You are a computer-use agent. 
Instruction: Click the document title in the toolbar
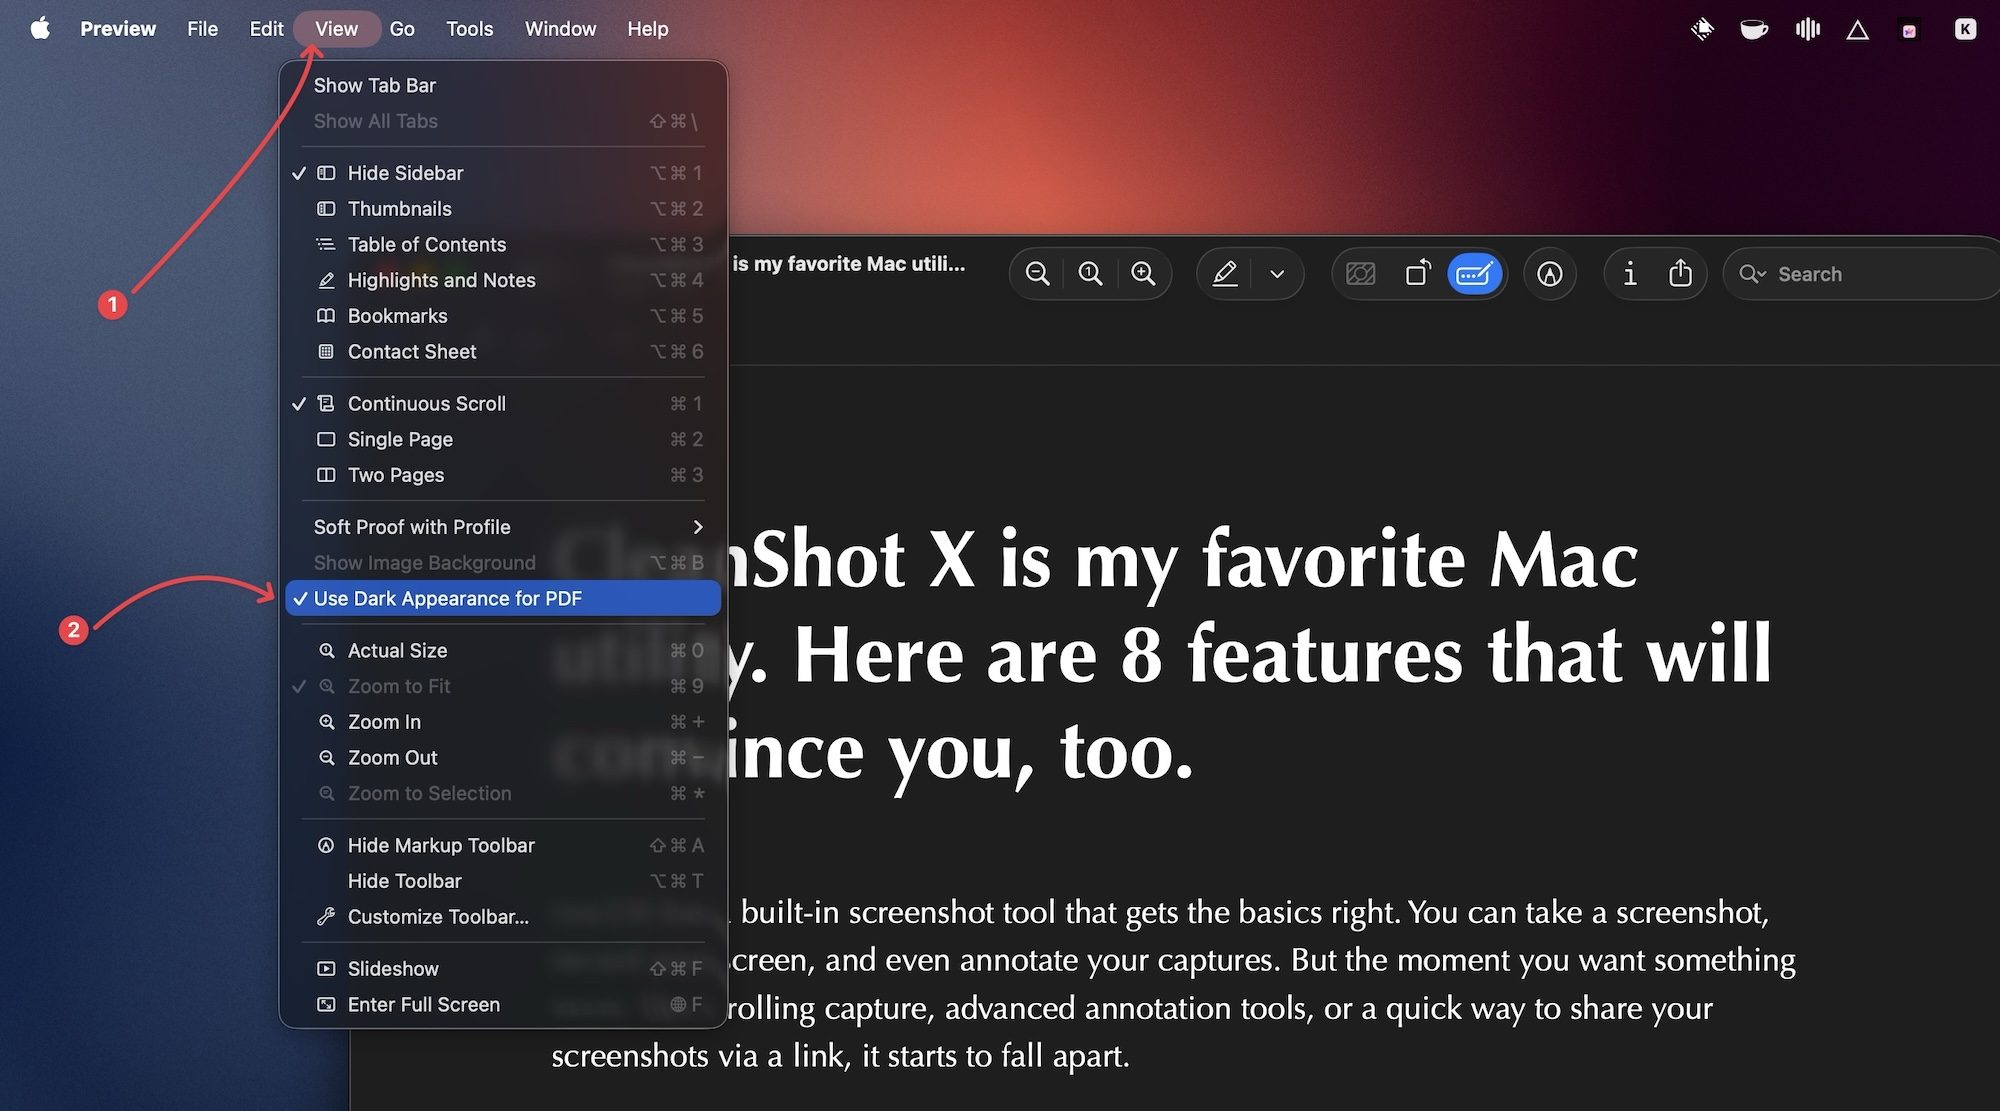[x=848, y=264]
